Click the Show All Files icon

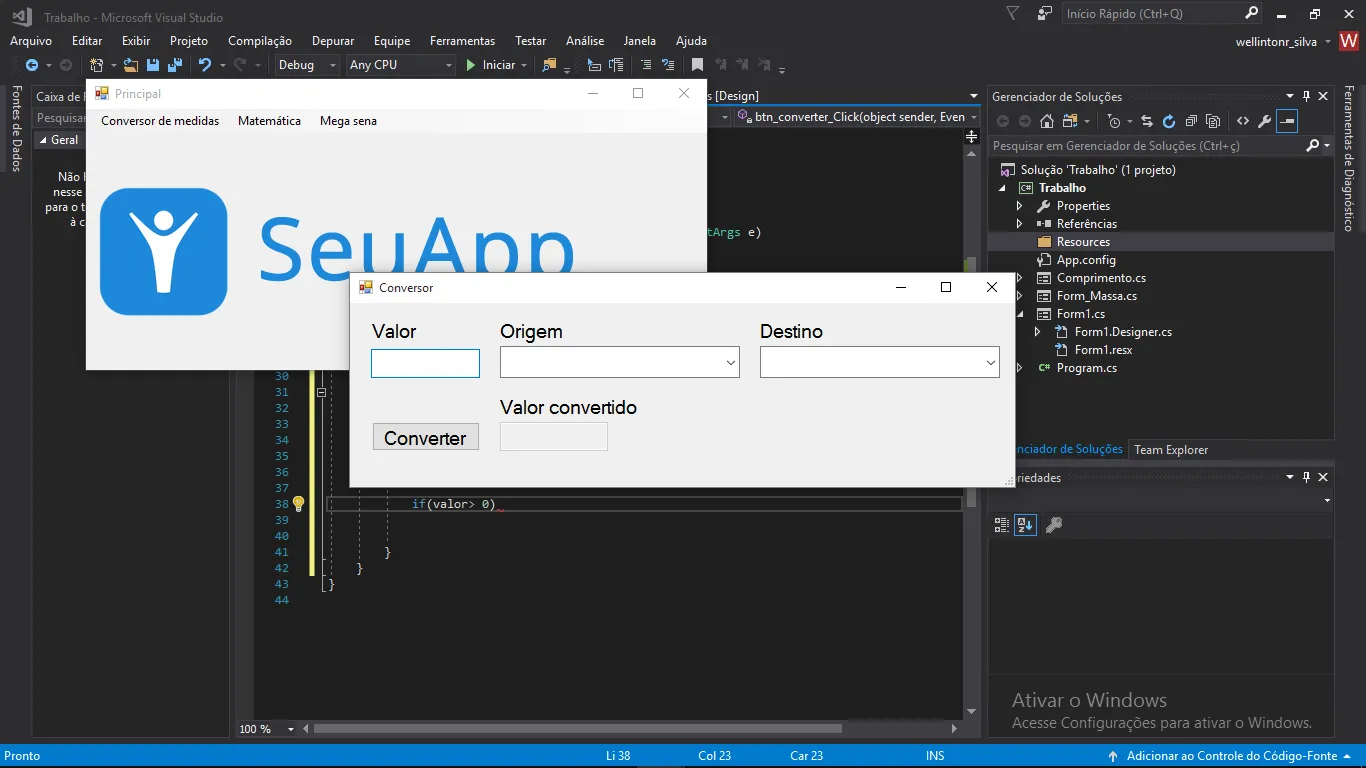(1213, 121)
